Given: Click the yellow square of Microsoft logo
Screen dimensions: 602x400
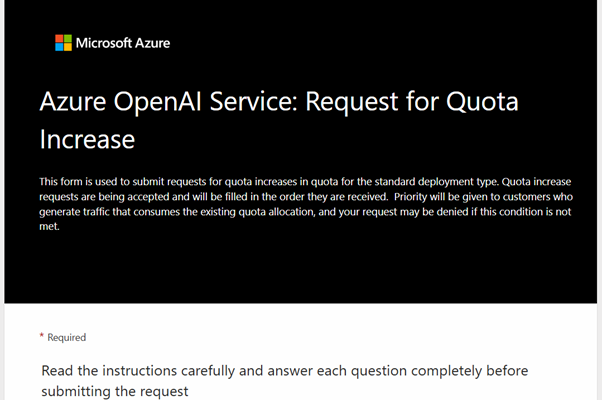Looking at the screenshot, I should point(68,47).
